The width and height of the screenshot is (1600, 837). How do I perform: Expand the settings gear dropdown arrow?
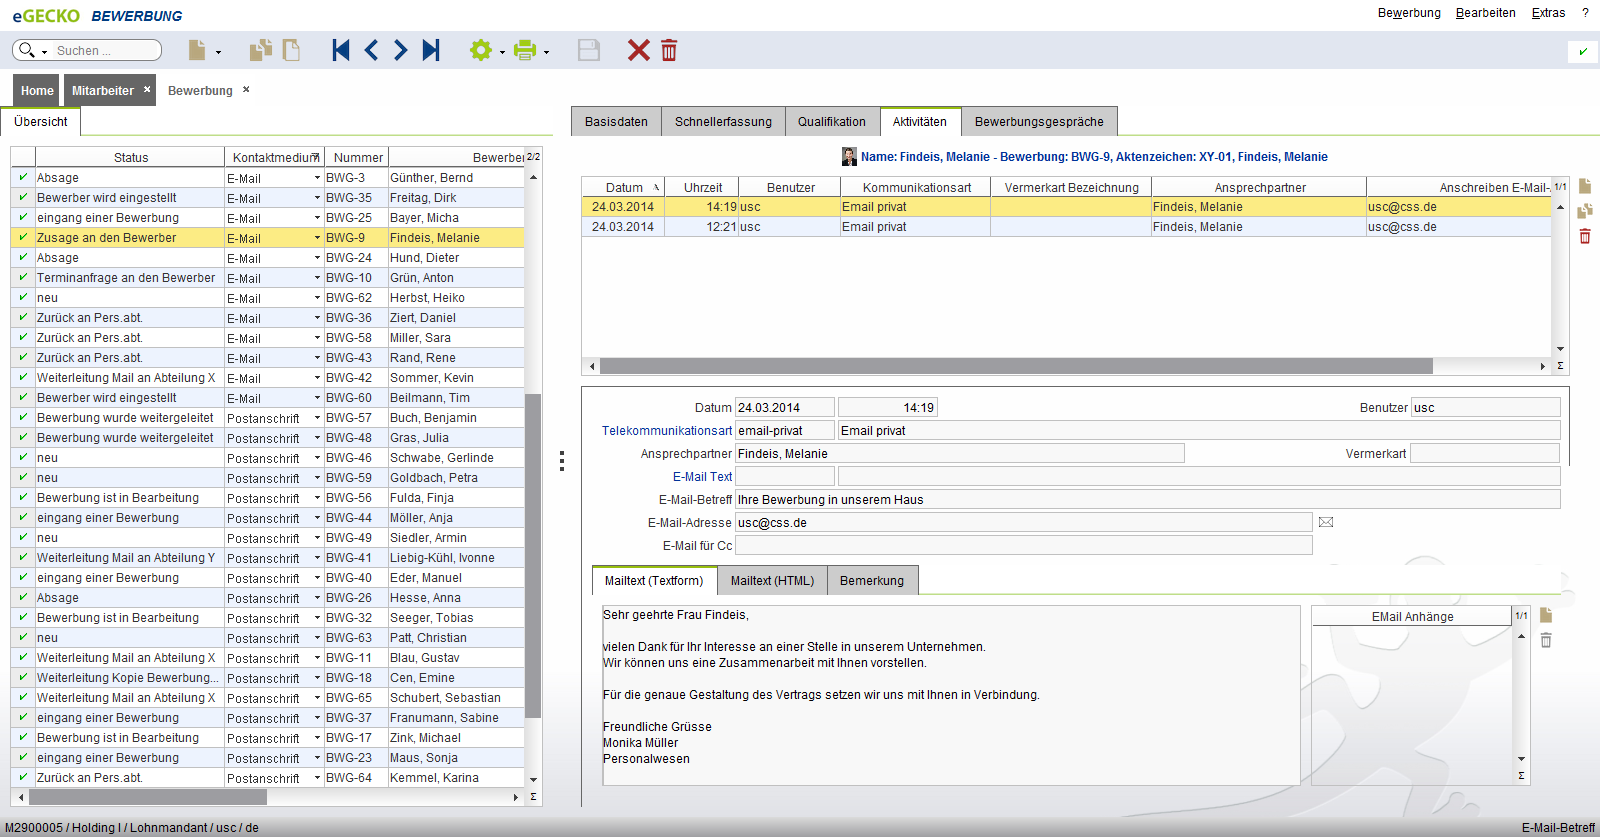click(x=502, y=52)
